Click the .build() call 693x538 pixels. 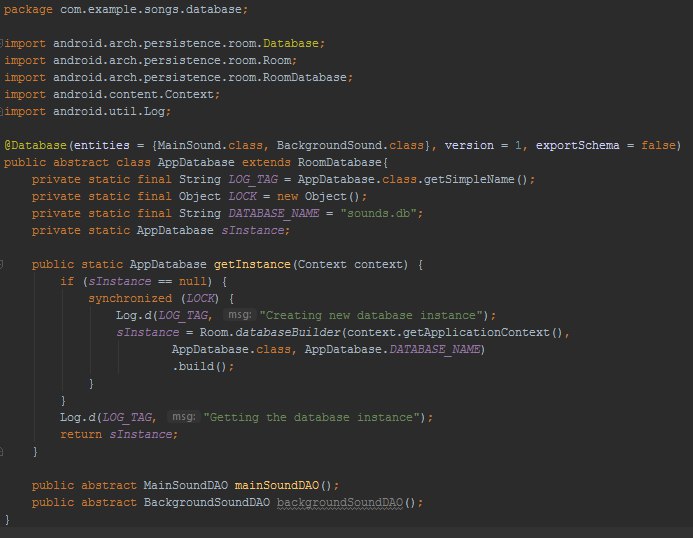200,366
